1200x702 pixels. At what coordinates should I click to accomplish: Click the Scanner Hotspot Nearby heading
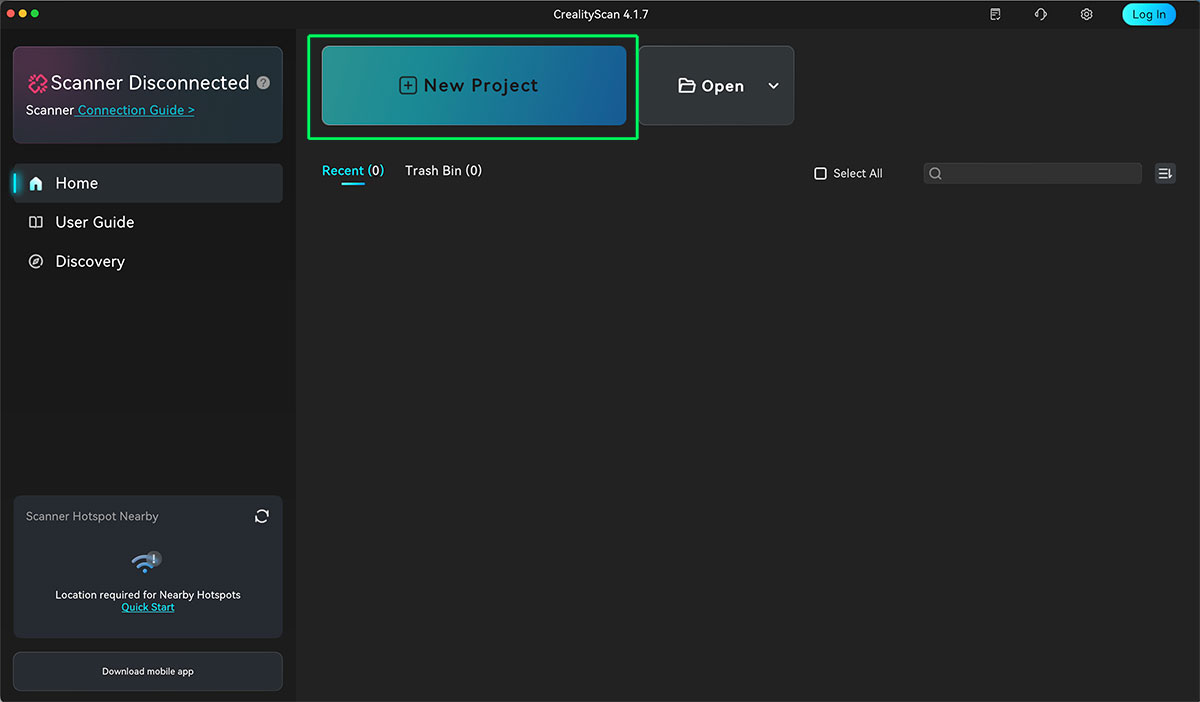click(92, 516)
